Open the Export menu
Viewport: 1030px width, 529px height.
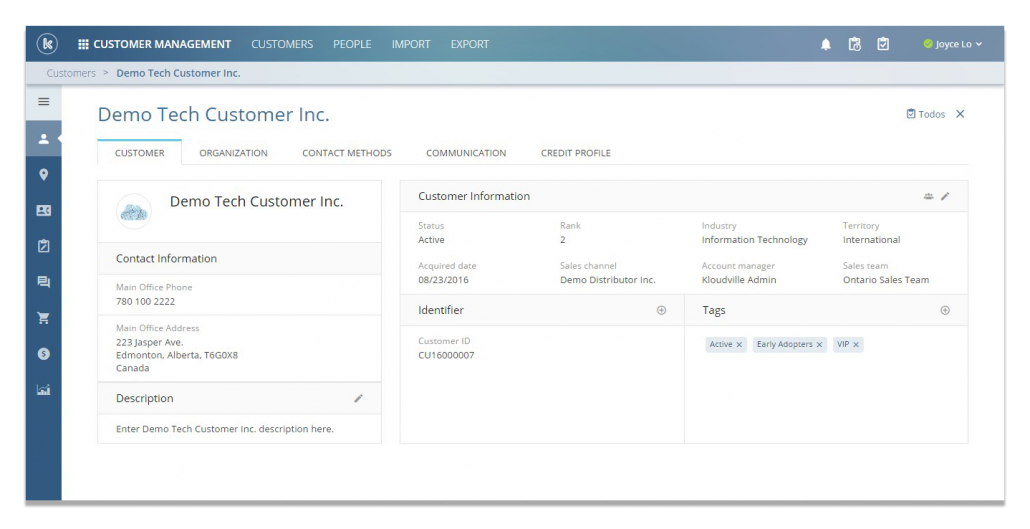click(470, 44)
